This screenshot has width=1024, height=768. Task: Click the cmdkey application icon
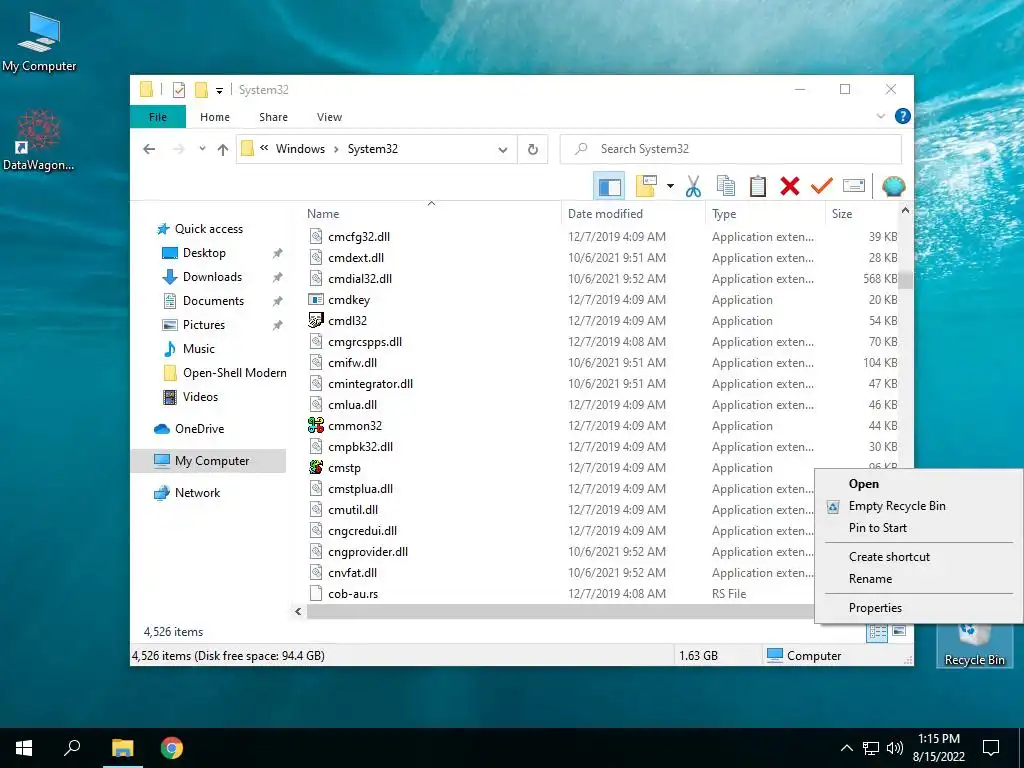[316, 300]
